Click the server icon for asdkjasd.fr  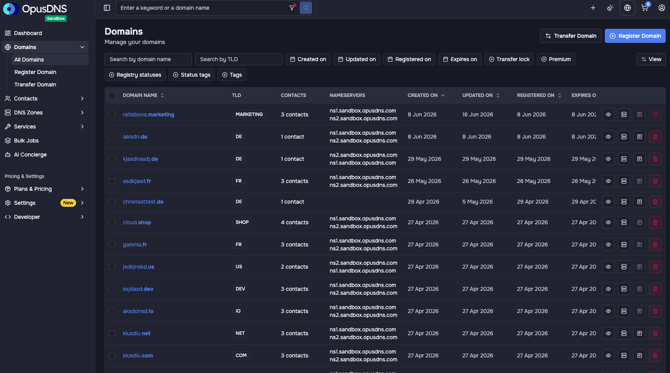(624, 181)
